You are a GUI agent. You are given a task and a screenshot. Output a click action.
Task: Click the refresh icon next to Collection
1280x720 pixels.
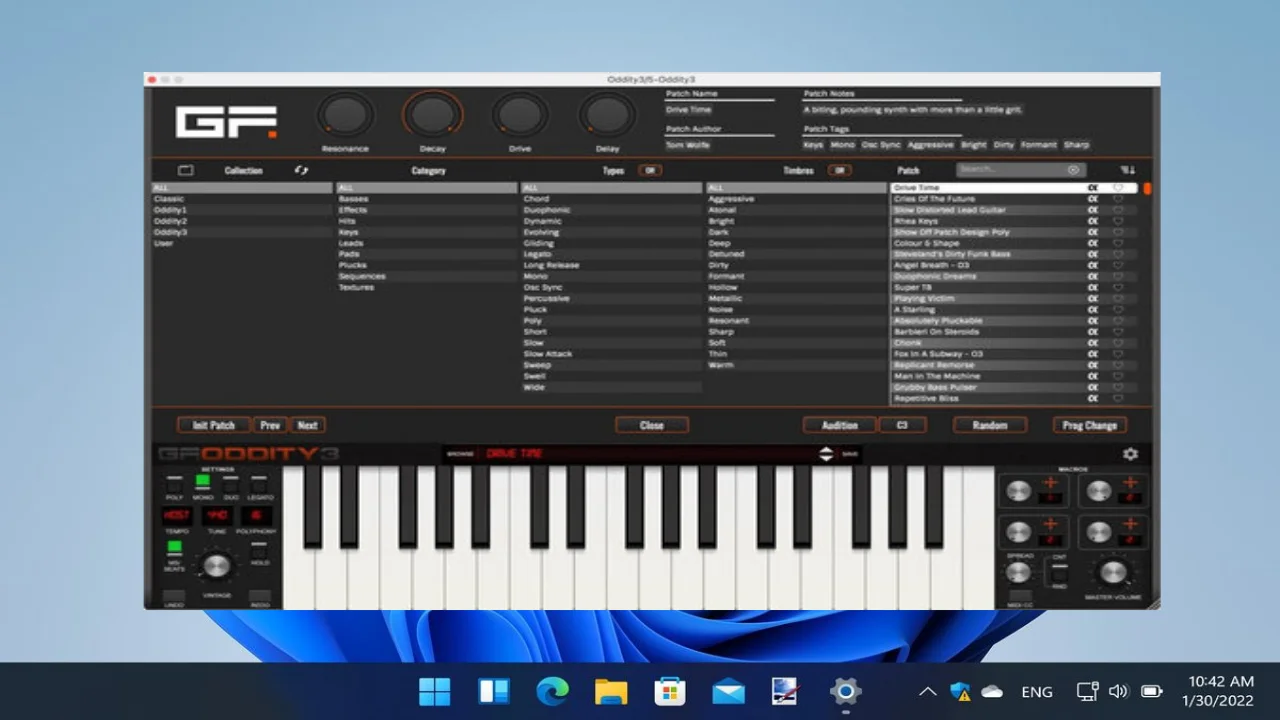click(x=301, y=171)
